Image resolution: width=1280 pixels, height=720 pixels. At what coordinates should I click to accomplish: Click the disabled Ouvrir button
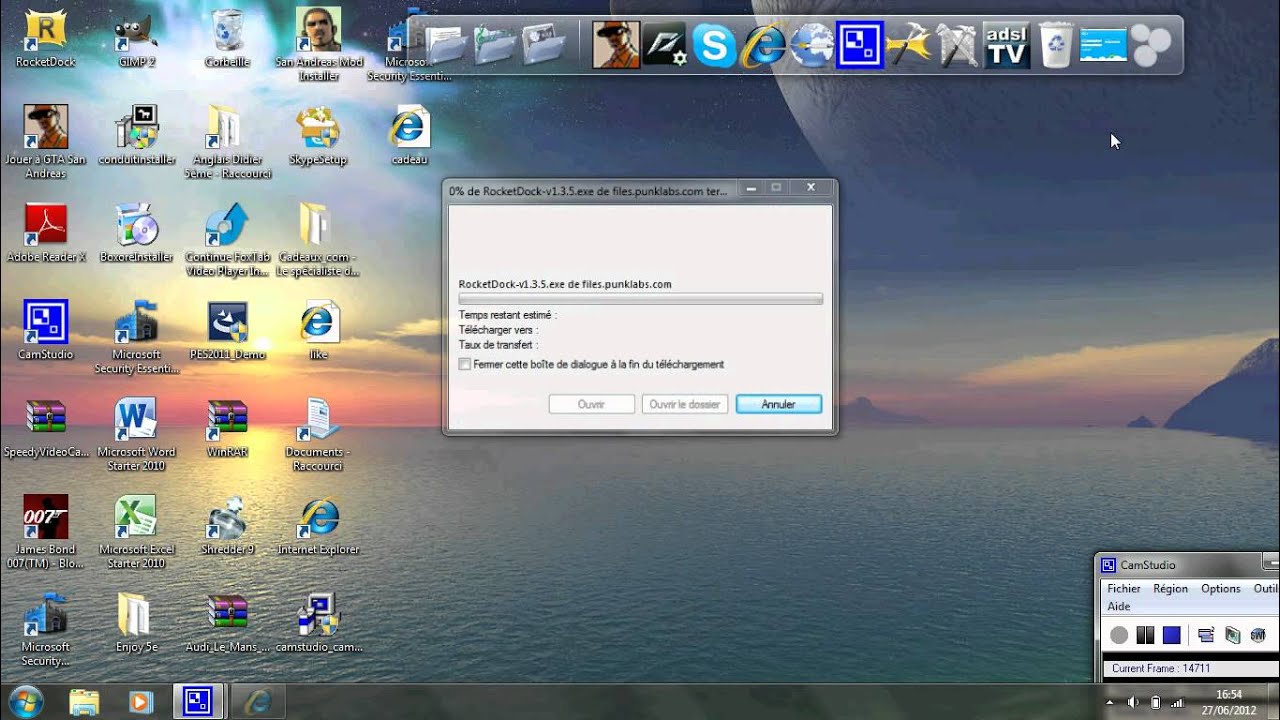click(x=592, y=404)
